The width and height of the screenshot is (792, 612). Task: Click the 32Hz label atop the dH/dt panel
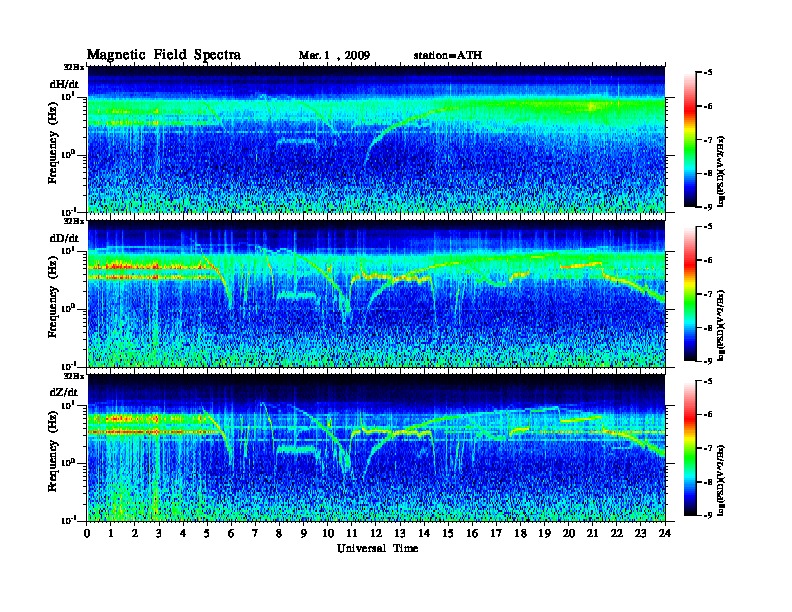[x=73, y=67]
